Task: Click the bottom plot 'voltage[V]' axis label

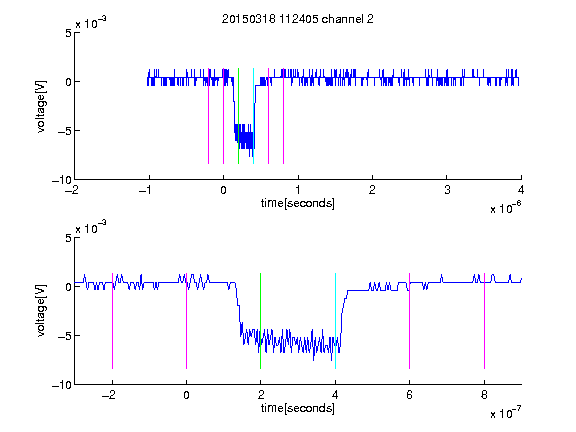Action: [41, 310]
